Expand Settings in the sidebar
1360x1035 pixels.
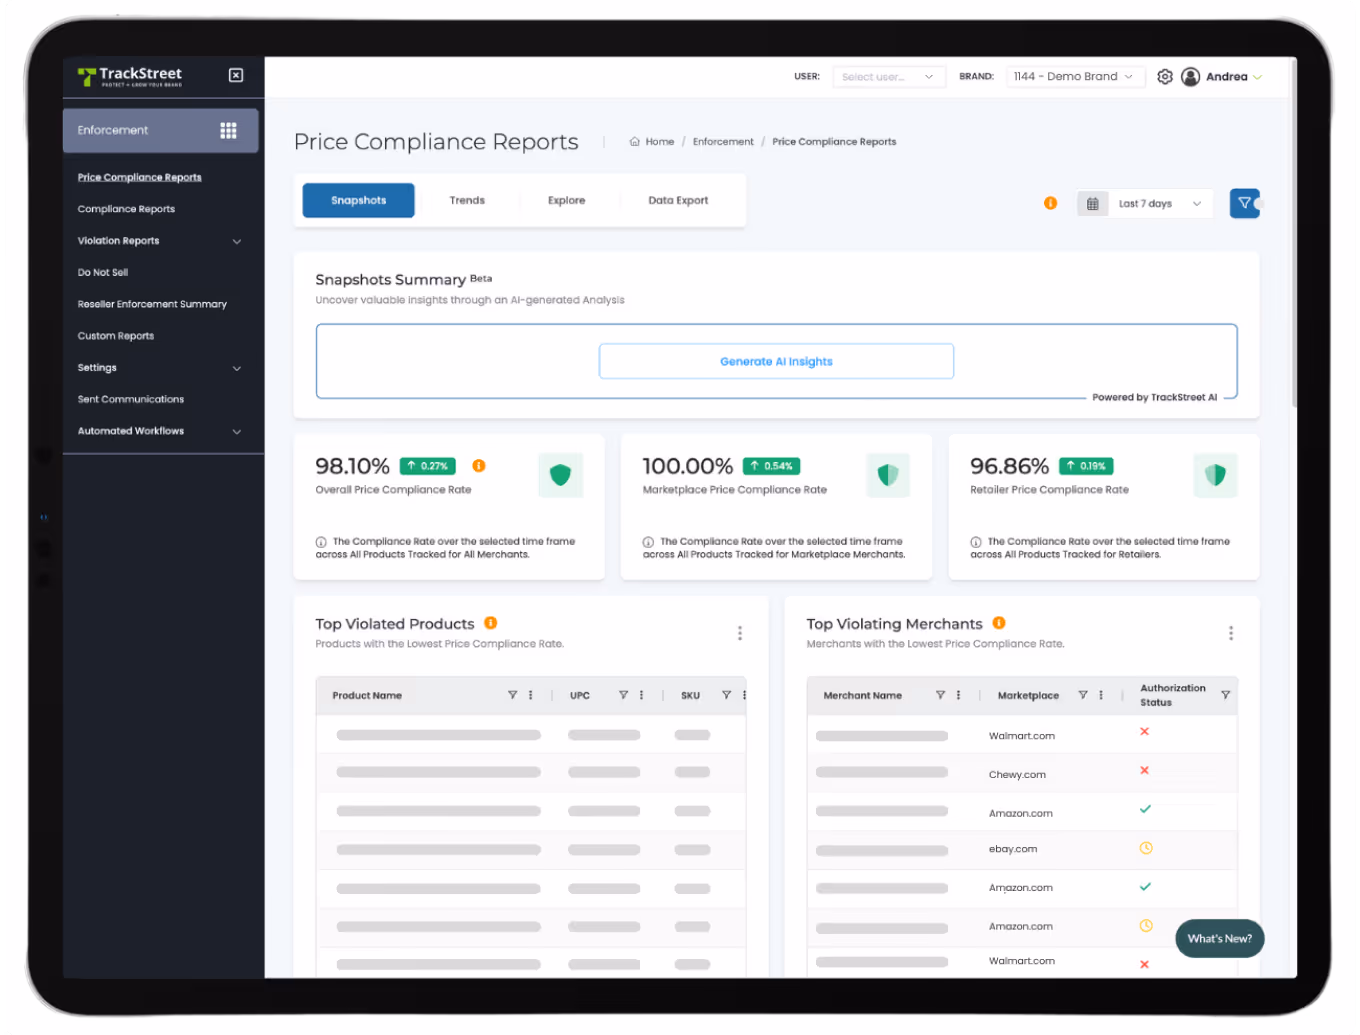237,368
